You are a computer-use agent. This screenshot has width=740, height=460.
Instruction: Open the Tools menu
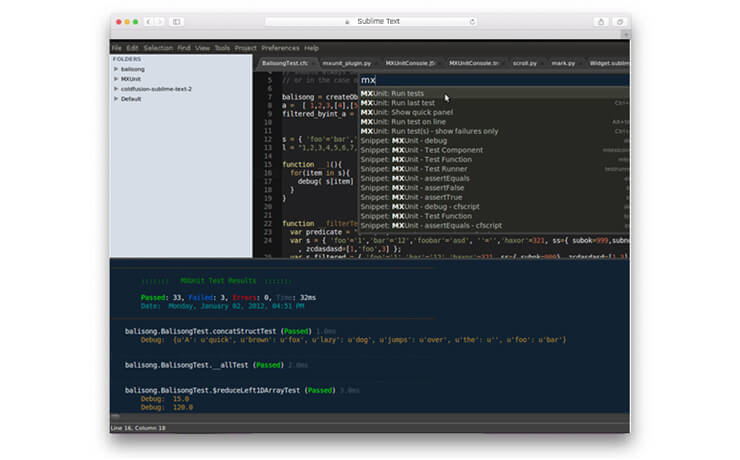pos(222,48)
